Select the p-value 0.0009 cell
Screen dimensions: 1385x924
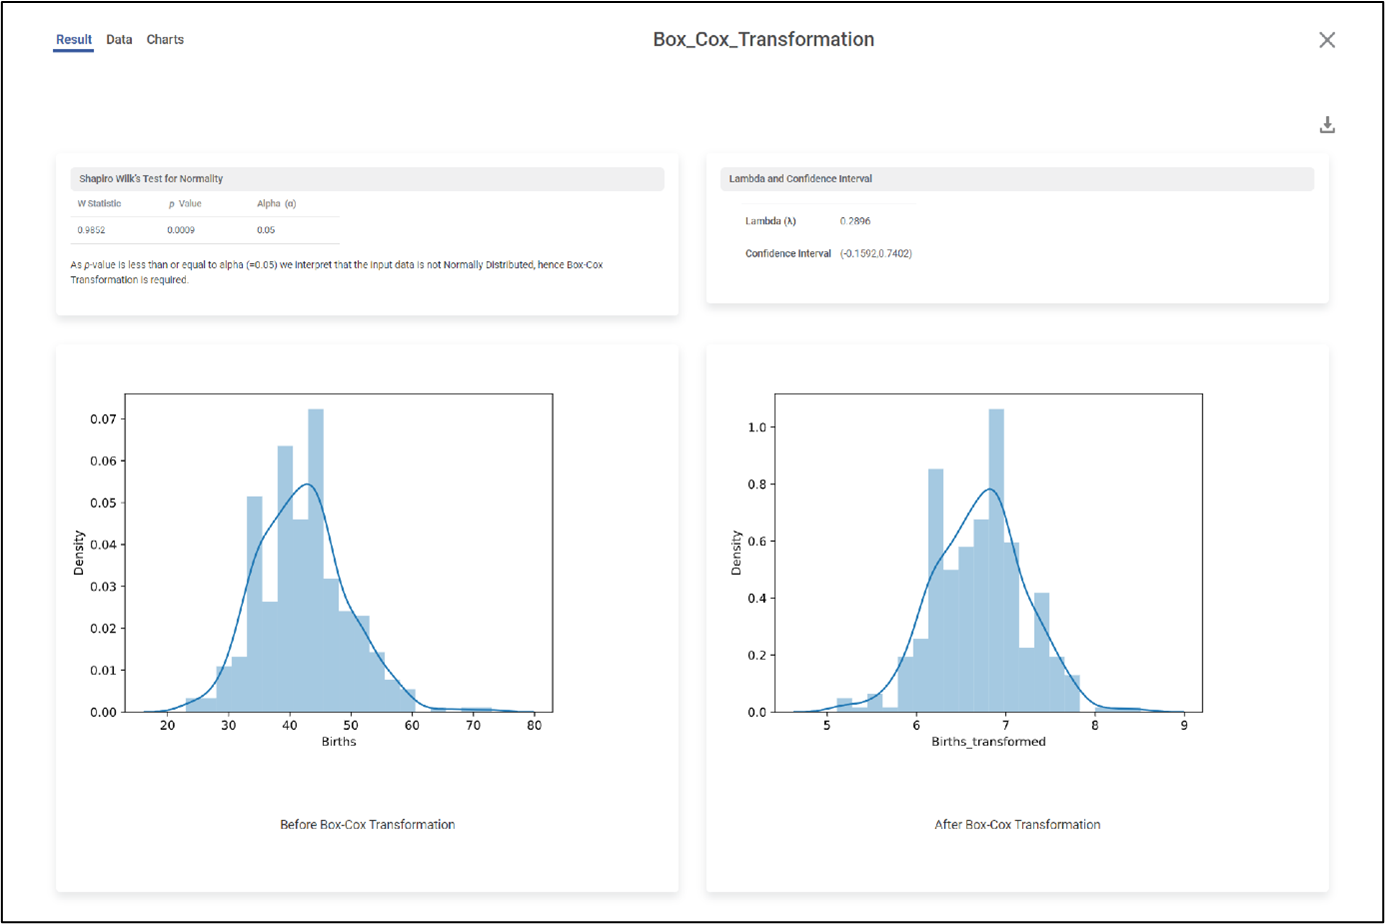(181, 230)
